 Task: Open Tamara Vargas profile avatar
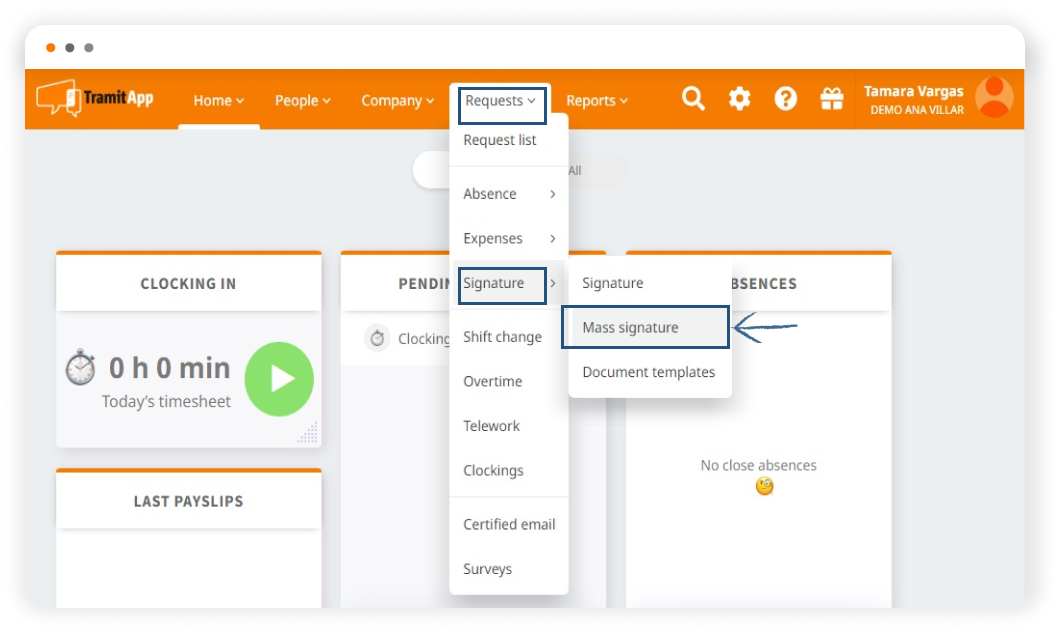pos(994,98)
